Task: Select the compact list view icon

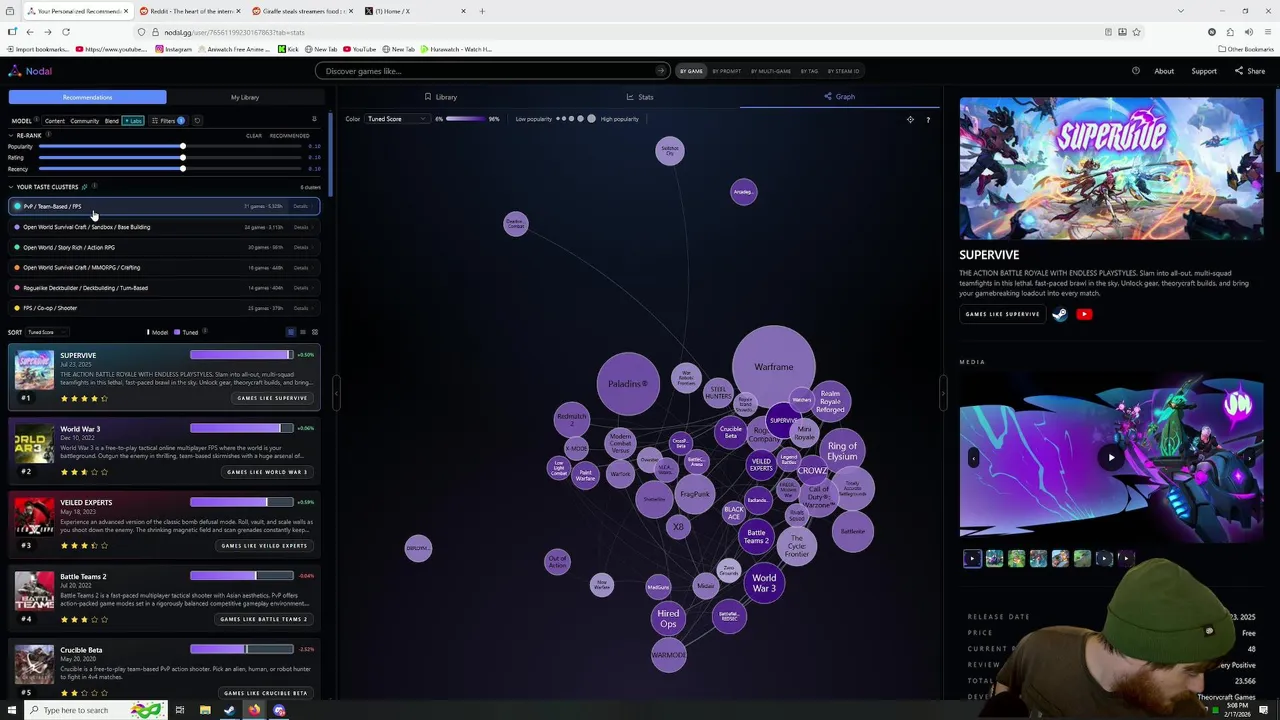Action: tap(303, 332)
